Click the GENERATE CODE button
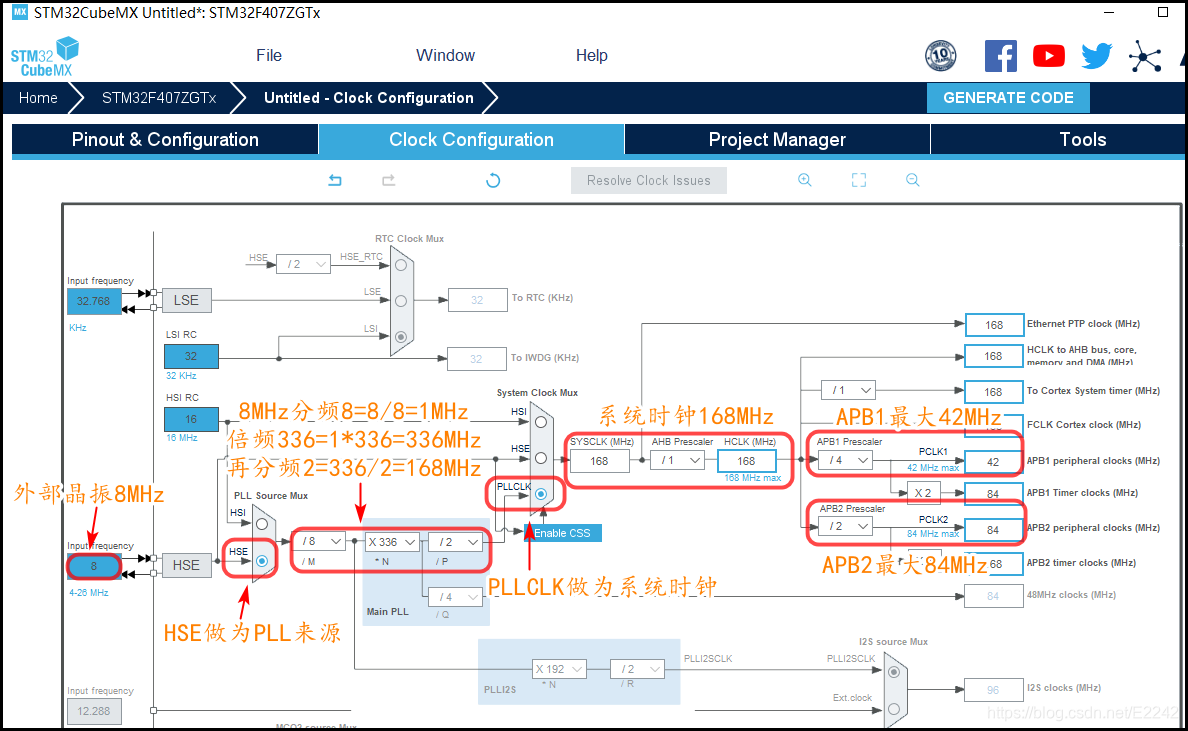 [1008, 98]
